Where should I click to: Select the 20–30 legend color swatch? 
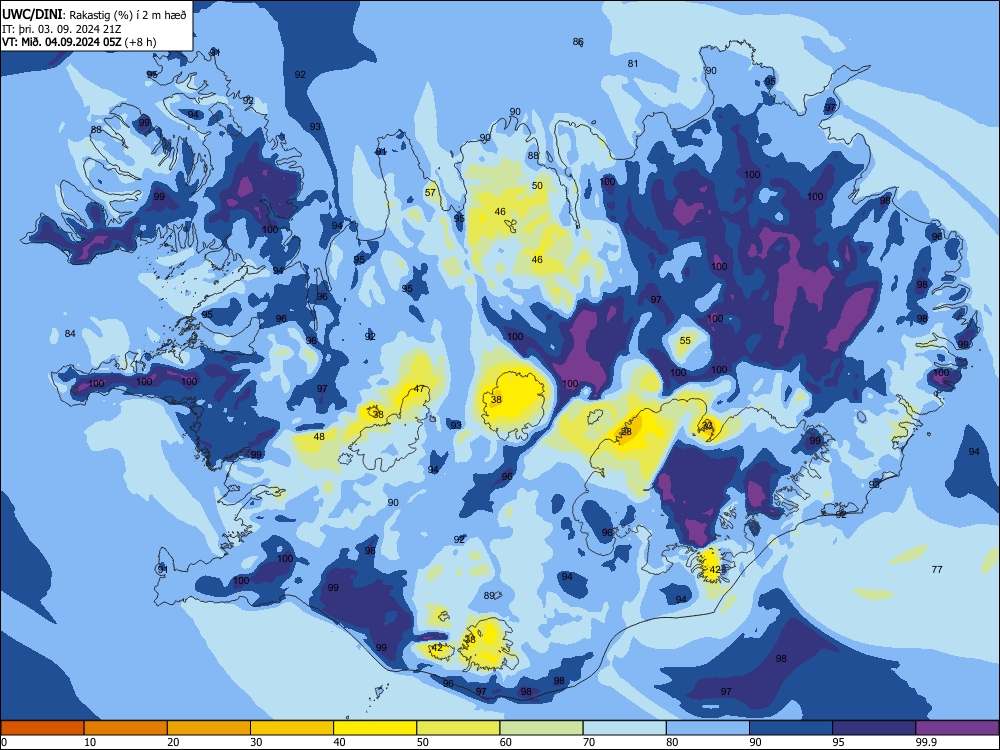pos(209,728)
